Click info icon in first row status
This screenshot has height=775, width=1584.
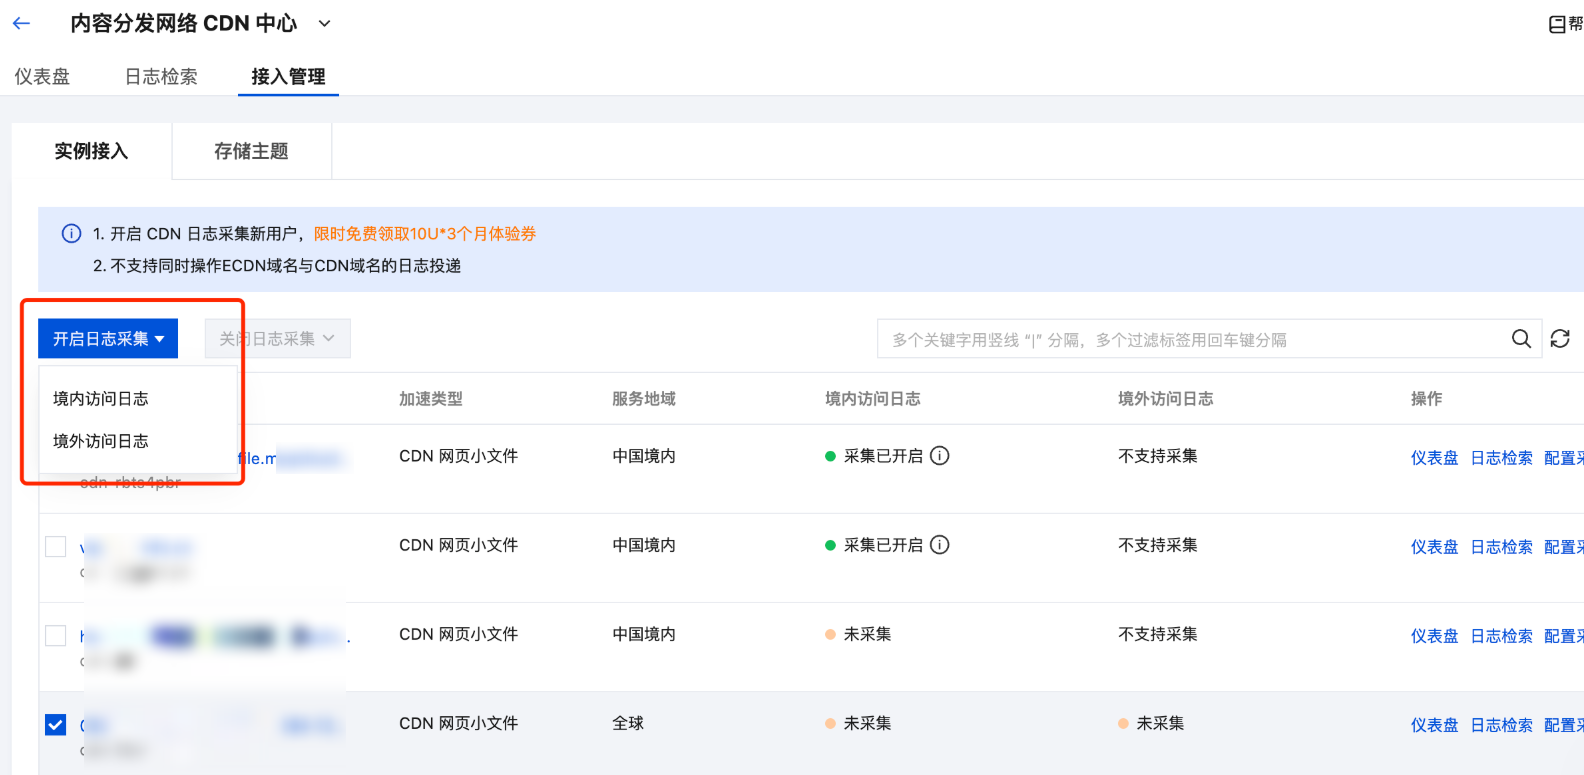point(940,456)
